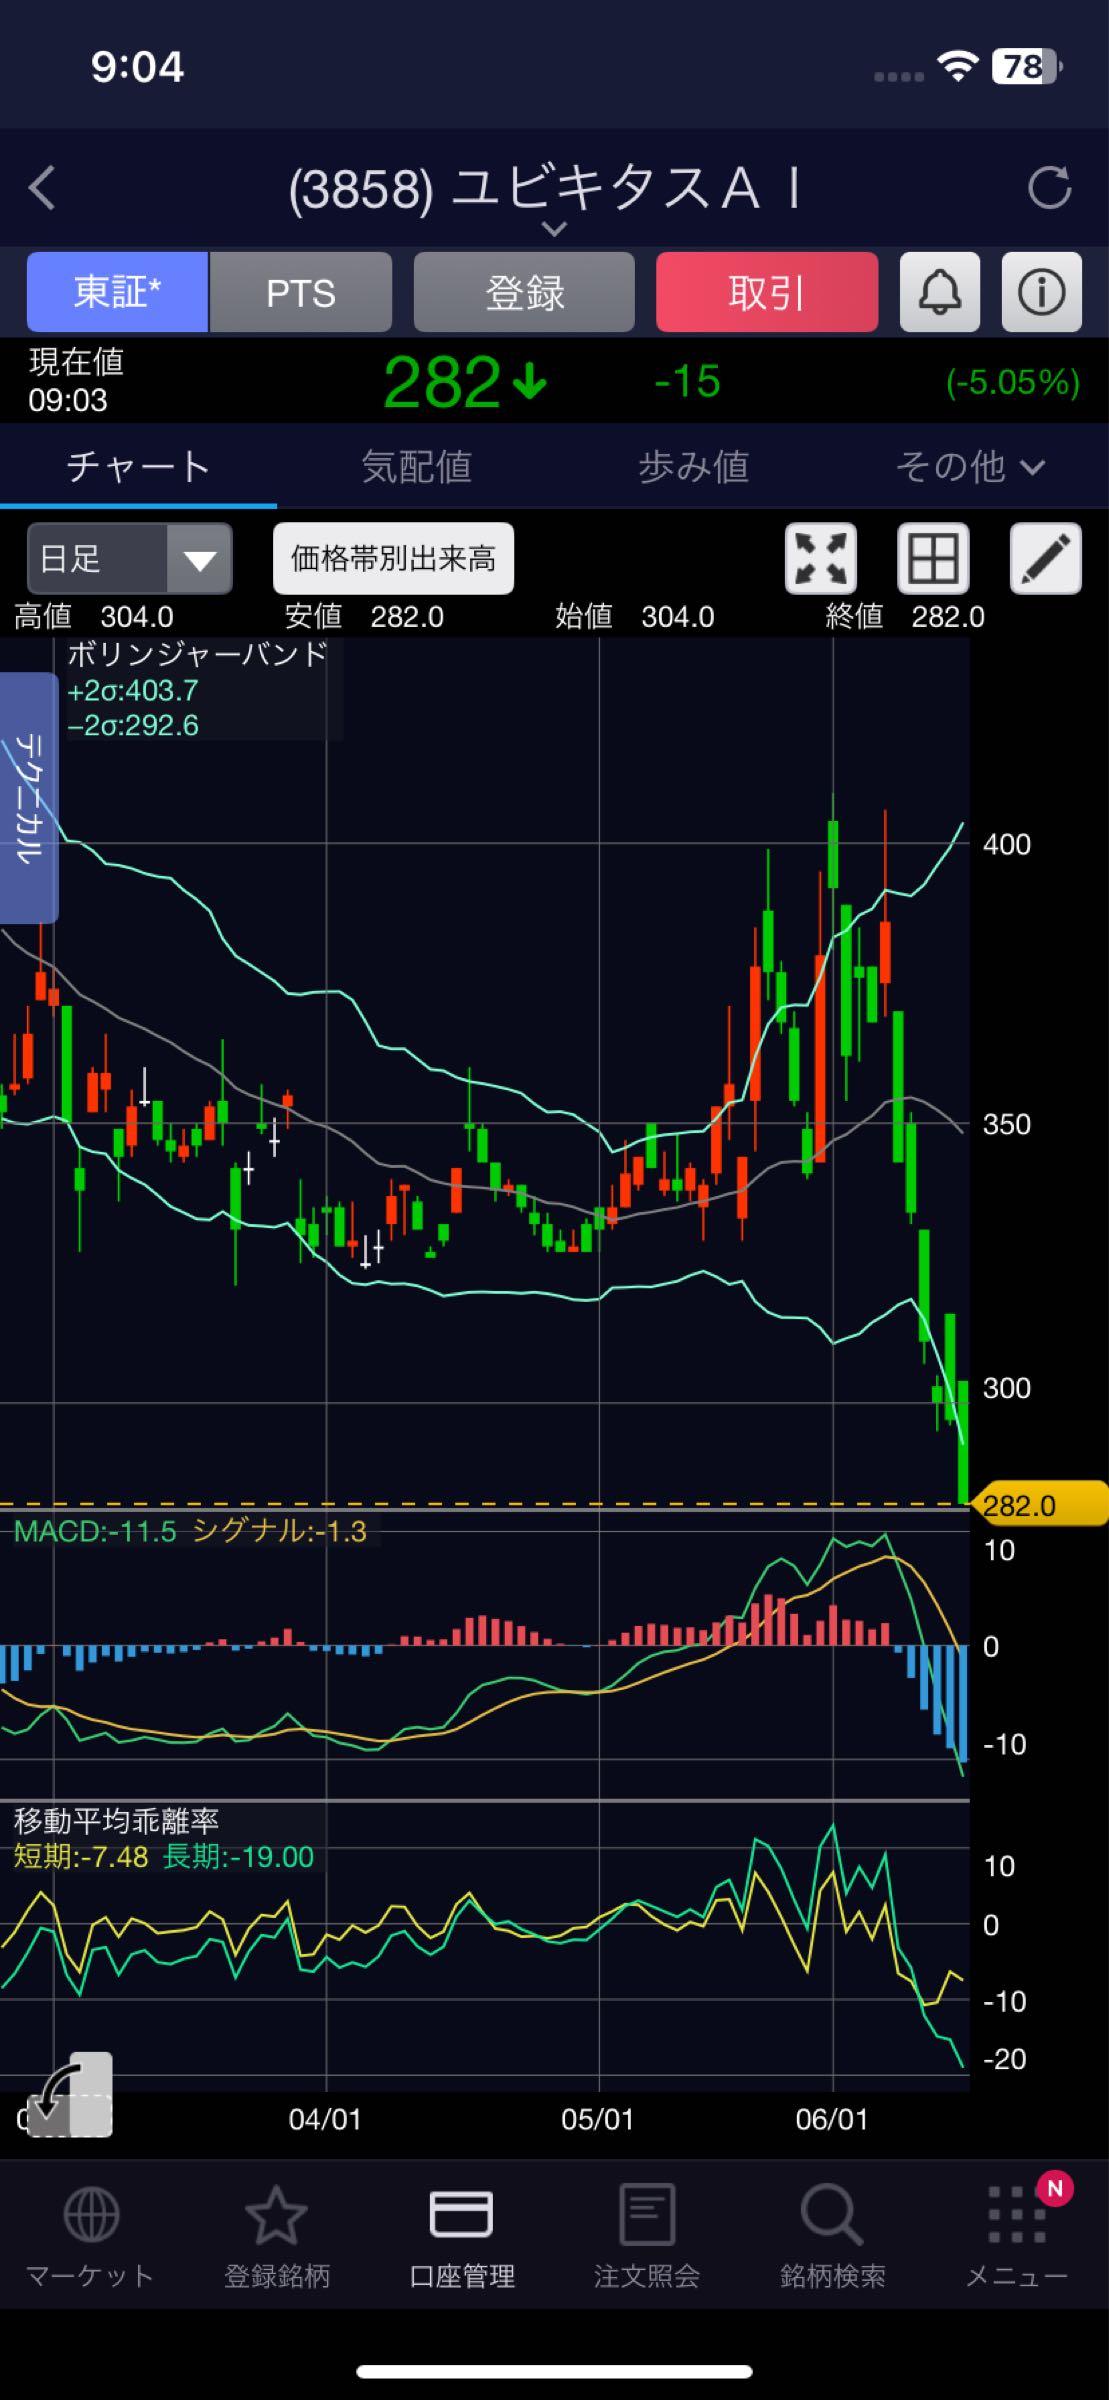Tap the 9:04 clock
Screen dimensions: 1109x2400
coord(137,67)
